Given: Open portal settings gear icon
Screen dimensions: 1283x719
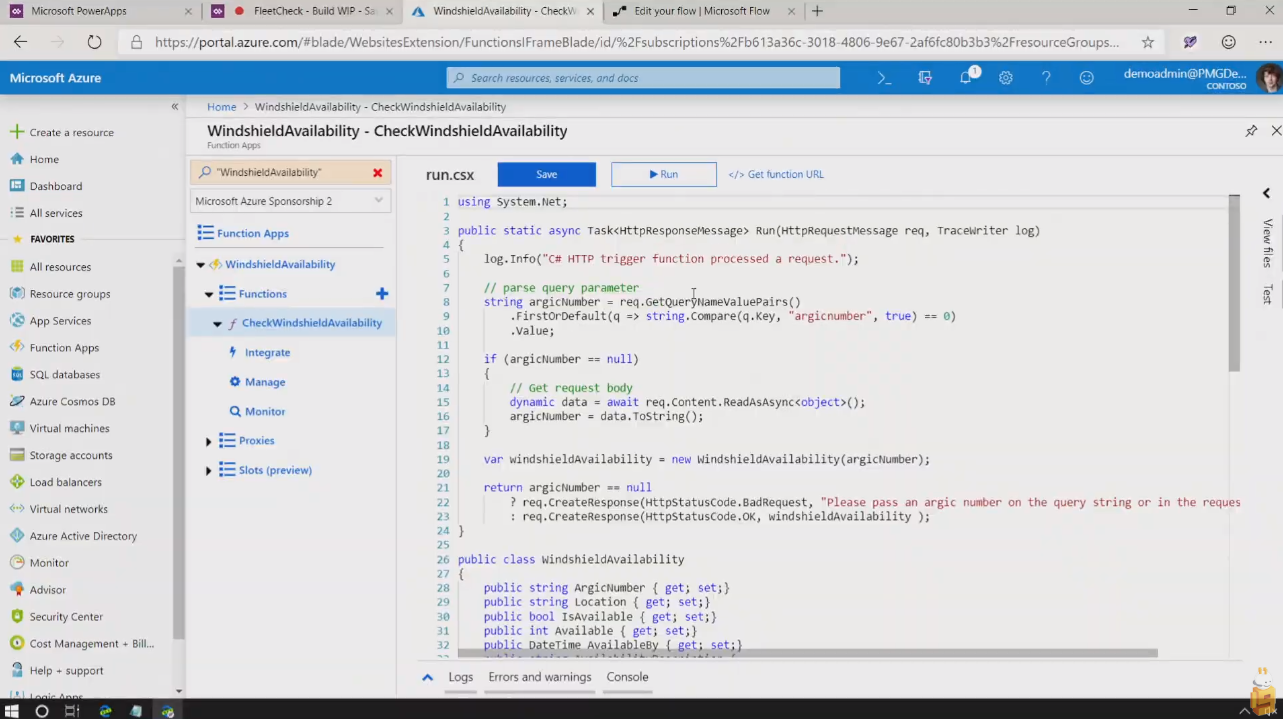Looking at the screenshot, I should tap(1006, 78).
